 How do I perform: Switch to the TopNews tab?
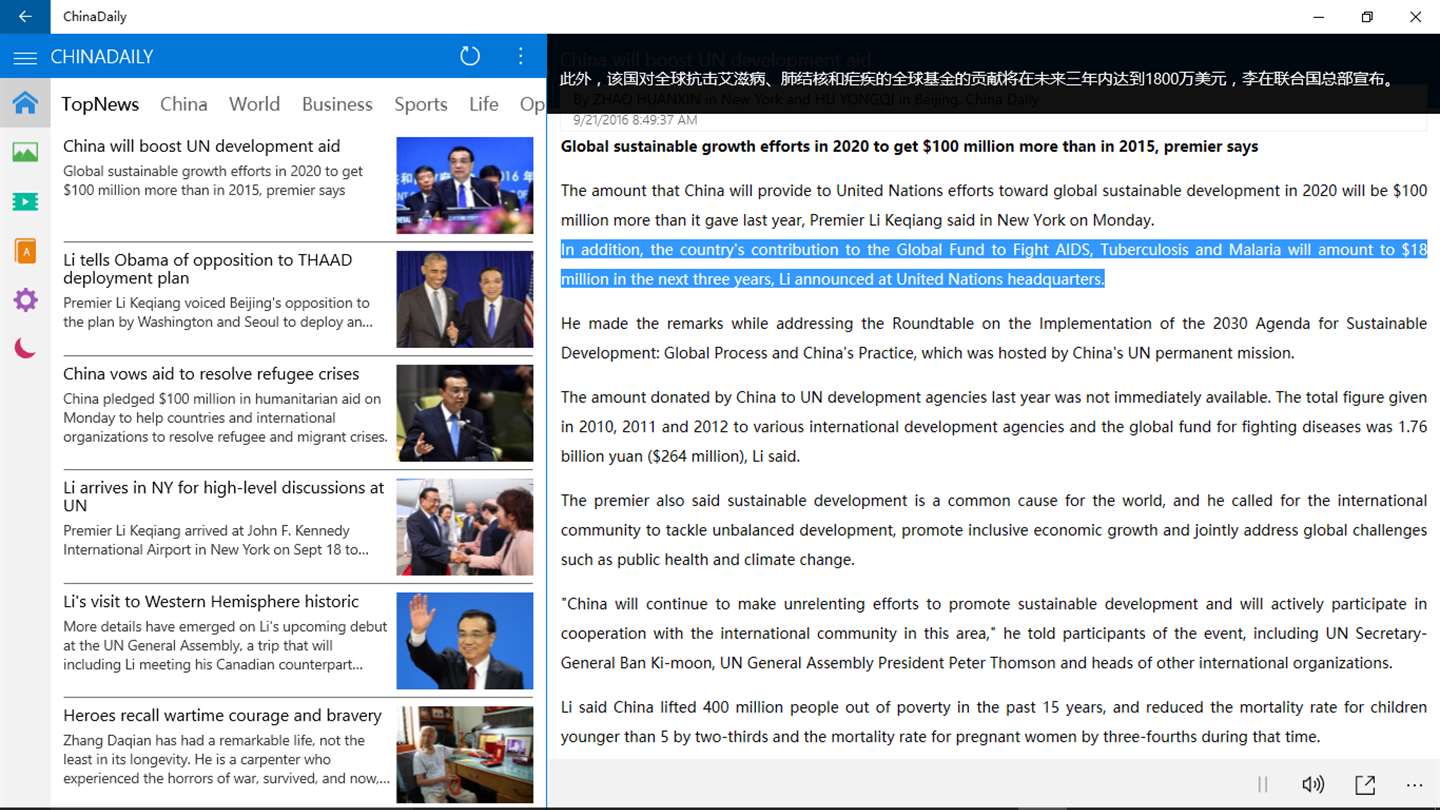[100, 104]
